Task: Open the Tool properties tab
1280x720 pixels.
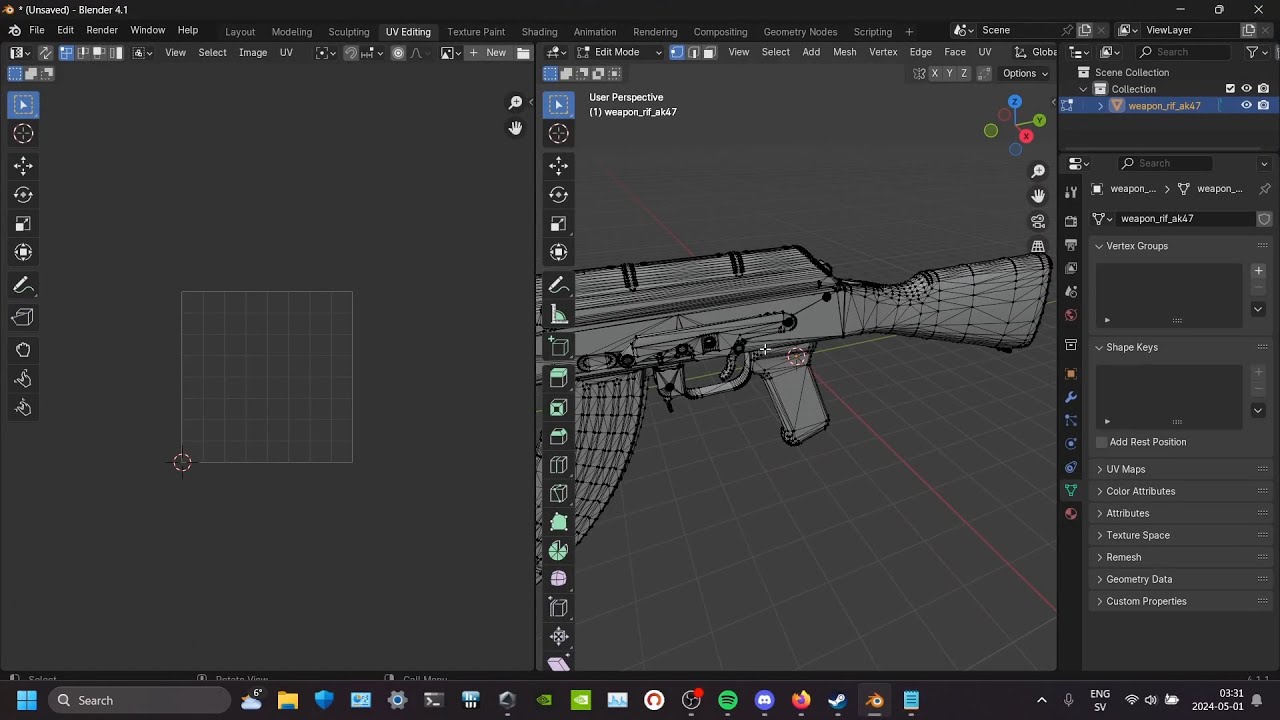Action: point(1071,192)
